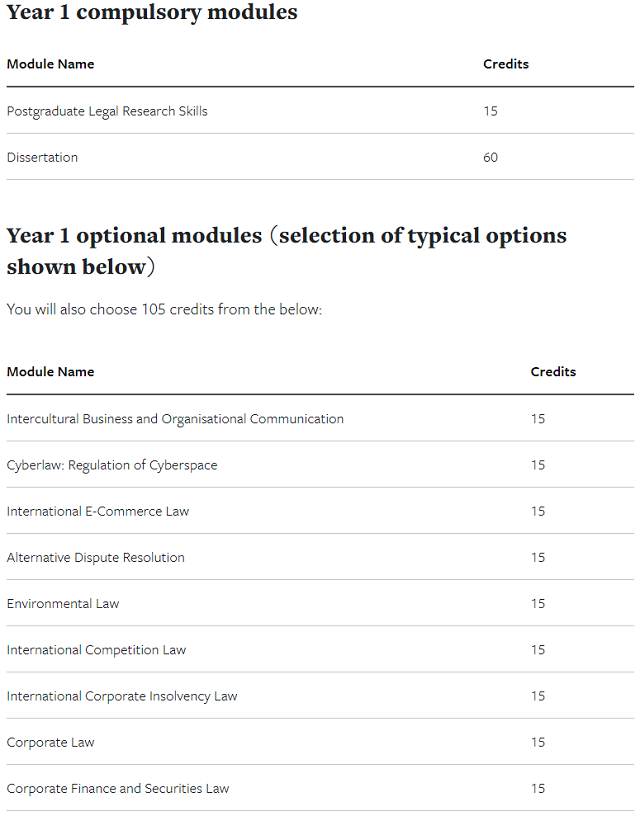
Task: Click the Year 1 compulsory modules heading
Action: 152,12
